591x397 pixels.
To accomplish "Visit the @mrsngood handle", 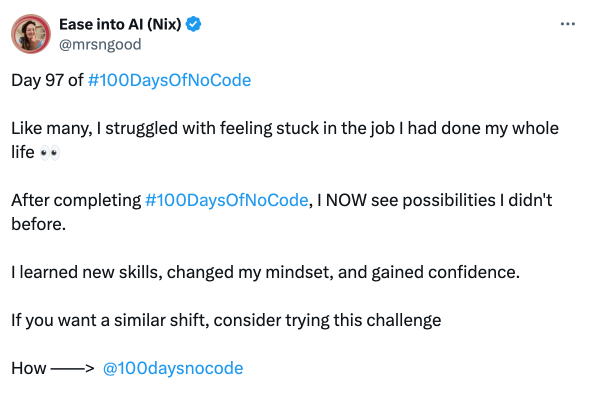I will (x=100, y=44).
